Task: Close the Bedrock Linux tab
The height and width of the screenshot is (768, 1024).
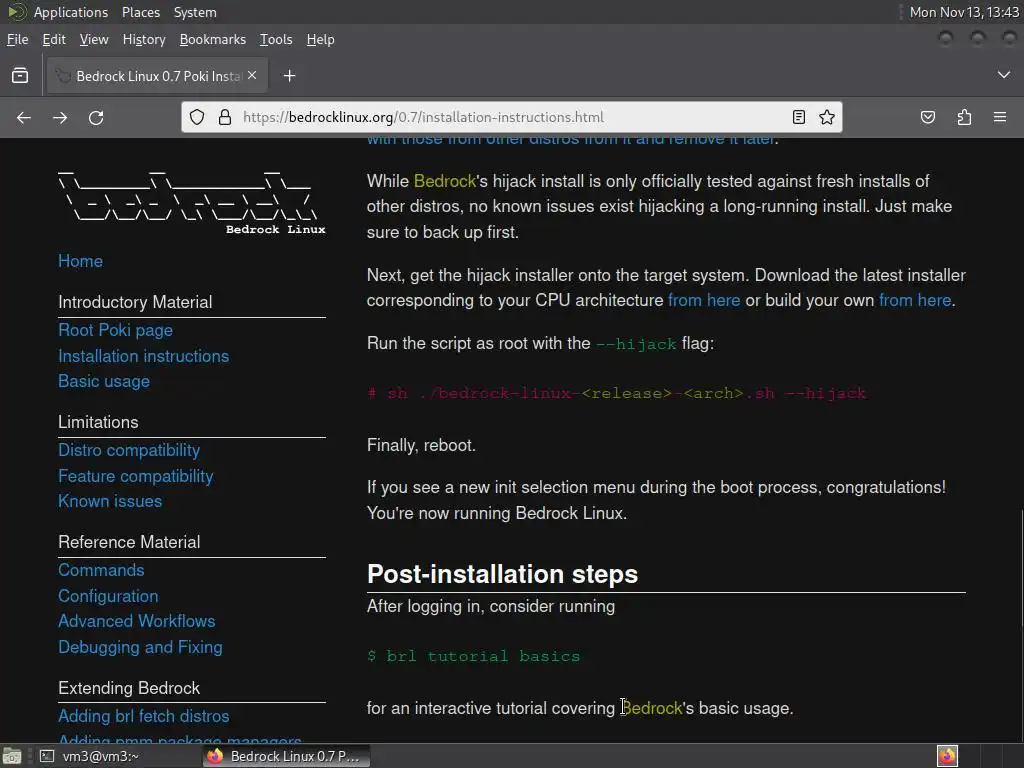Action: pyautogui.click(x=252, y=76)
